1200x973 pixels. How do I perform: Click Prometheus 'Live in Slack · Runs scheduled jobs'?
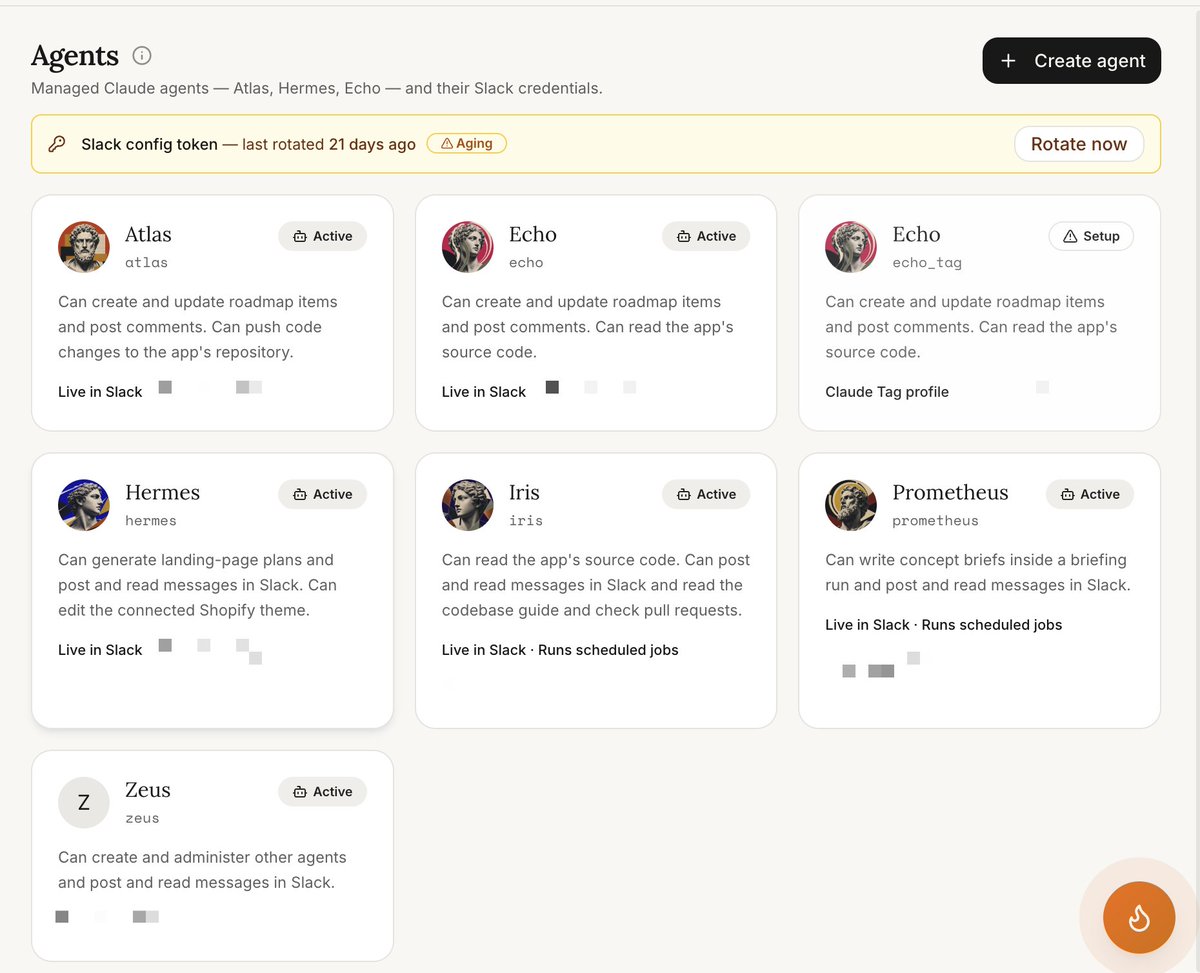pyautogui.click(x=944, y=625)
